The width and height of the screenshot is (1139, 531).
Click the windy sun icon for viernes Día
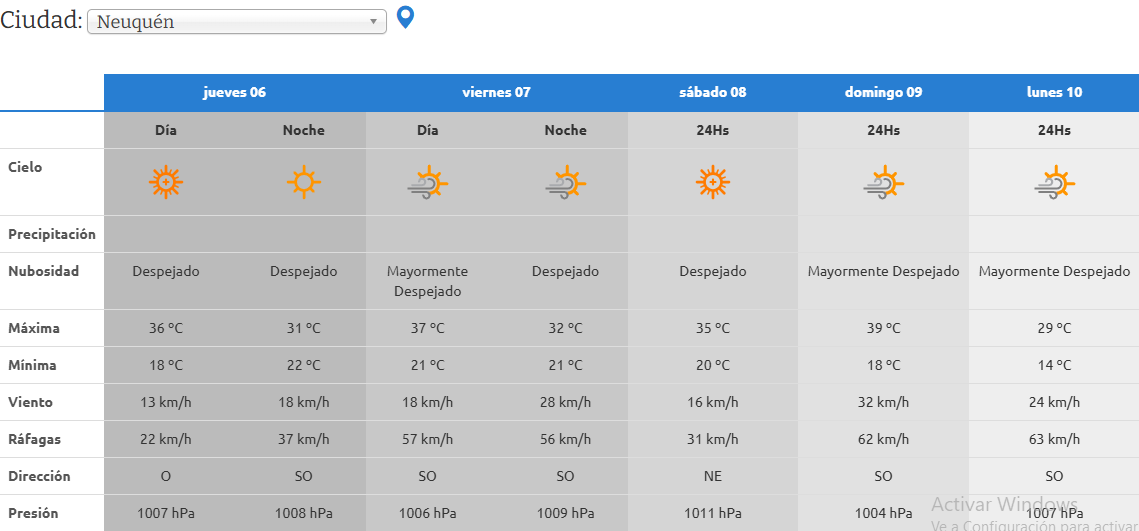427,183
